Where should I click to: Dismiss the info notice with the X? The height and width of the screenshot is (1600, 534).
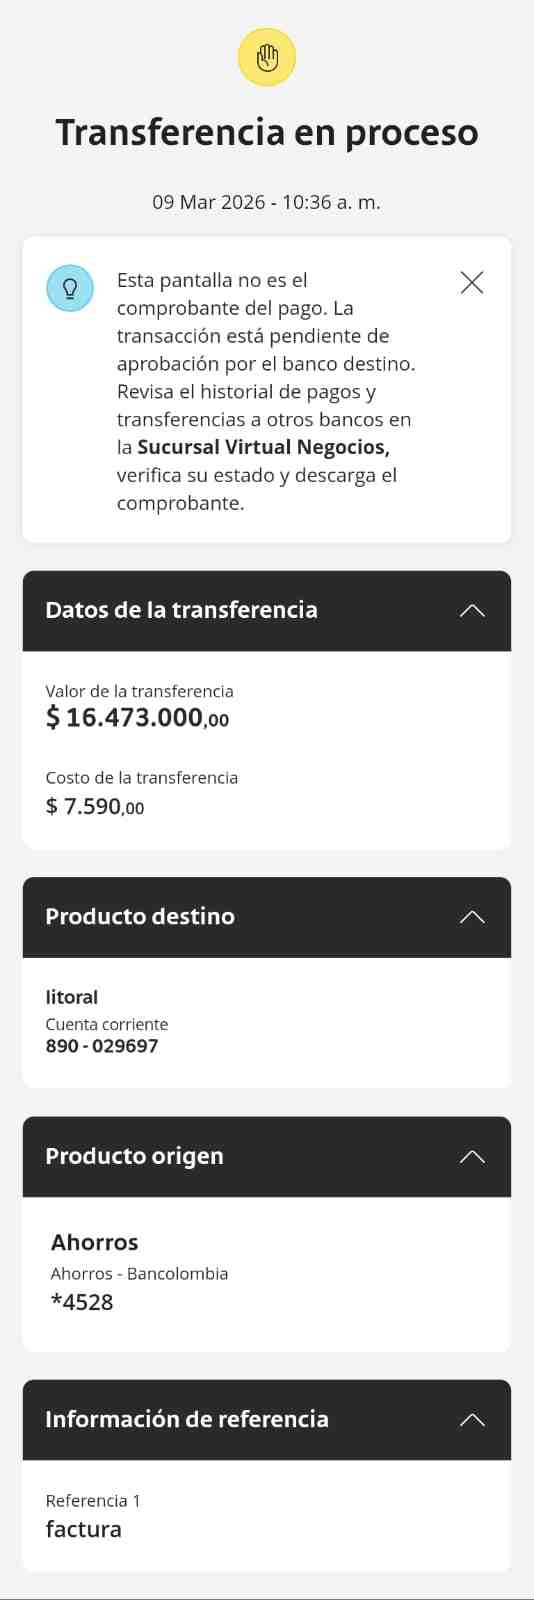pos(472,282)
